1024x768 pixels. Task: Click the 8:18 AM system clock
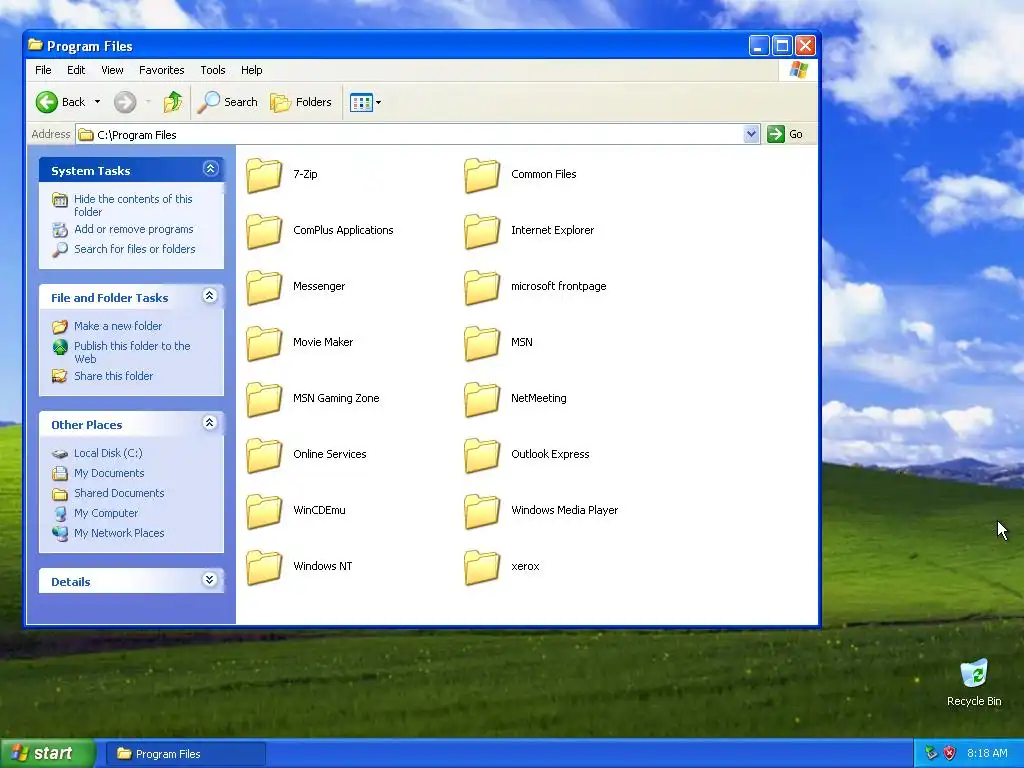987,753
